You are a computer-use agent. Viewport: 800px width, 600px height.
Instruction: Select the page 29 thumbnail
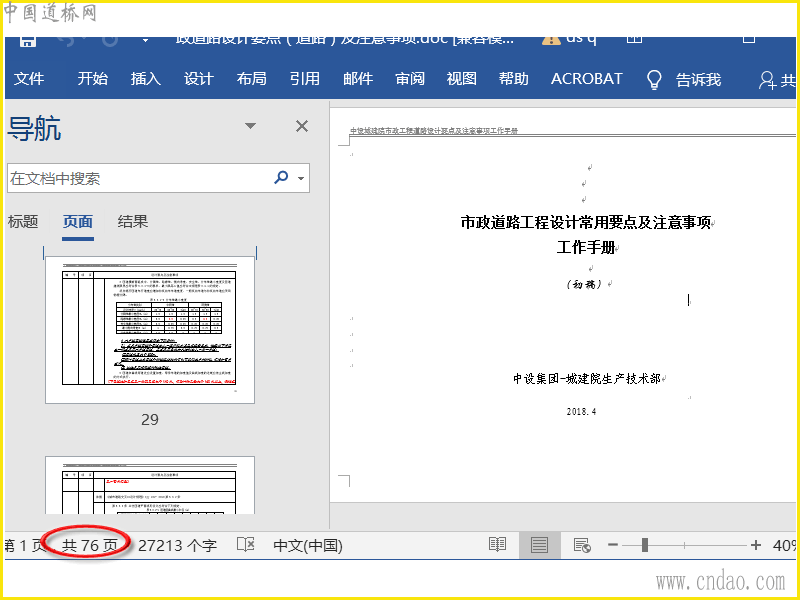click(150, 330)
